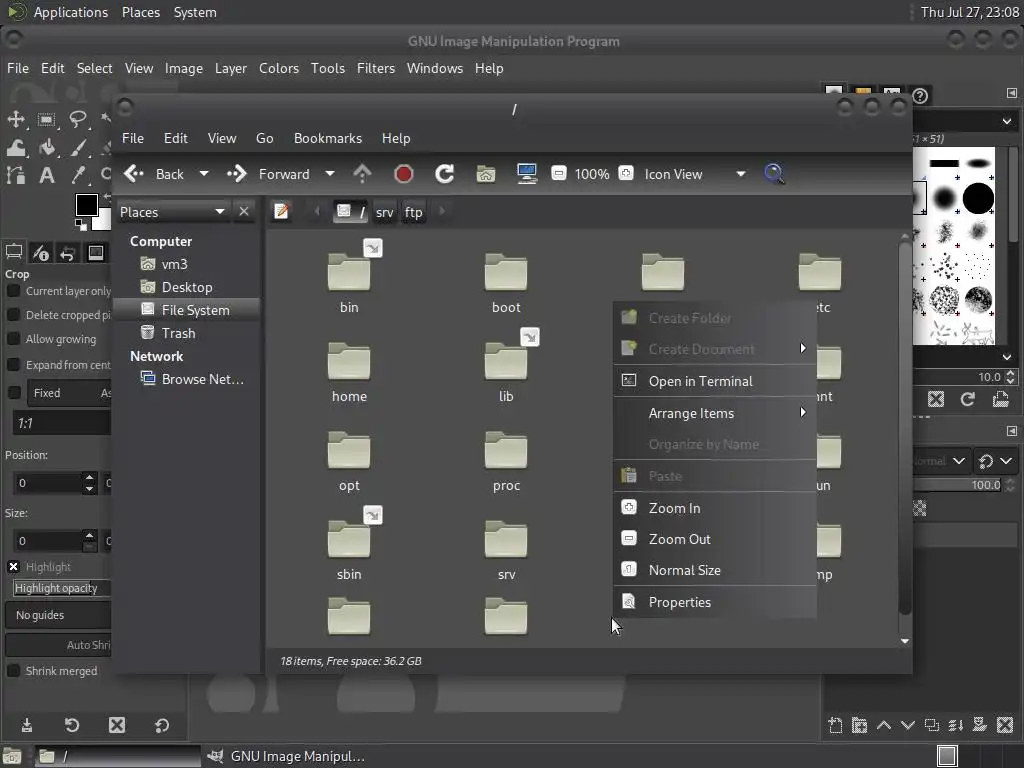Select the Text tool in GIMP toolbox
This screenshot has height=768, width=1024.
46,175
